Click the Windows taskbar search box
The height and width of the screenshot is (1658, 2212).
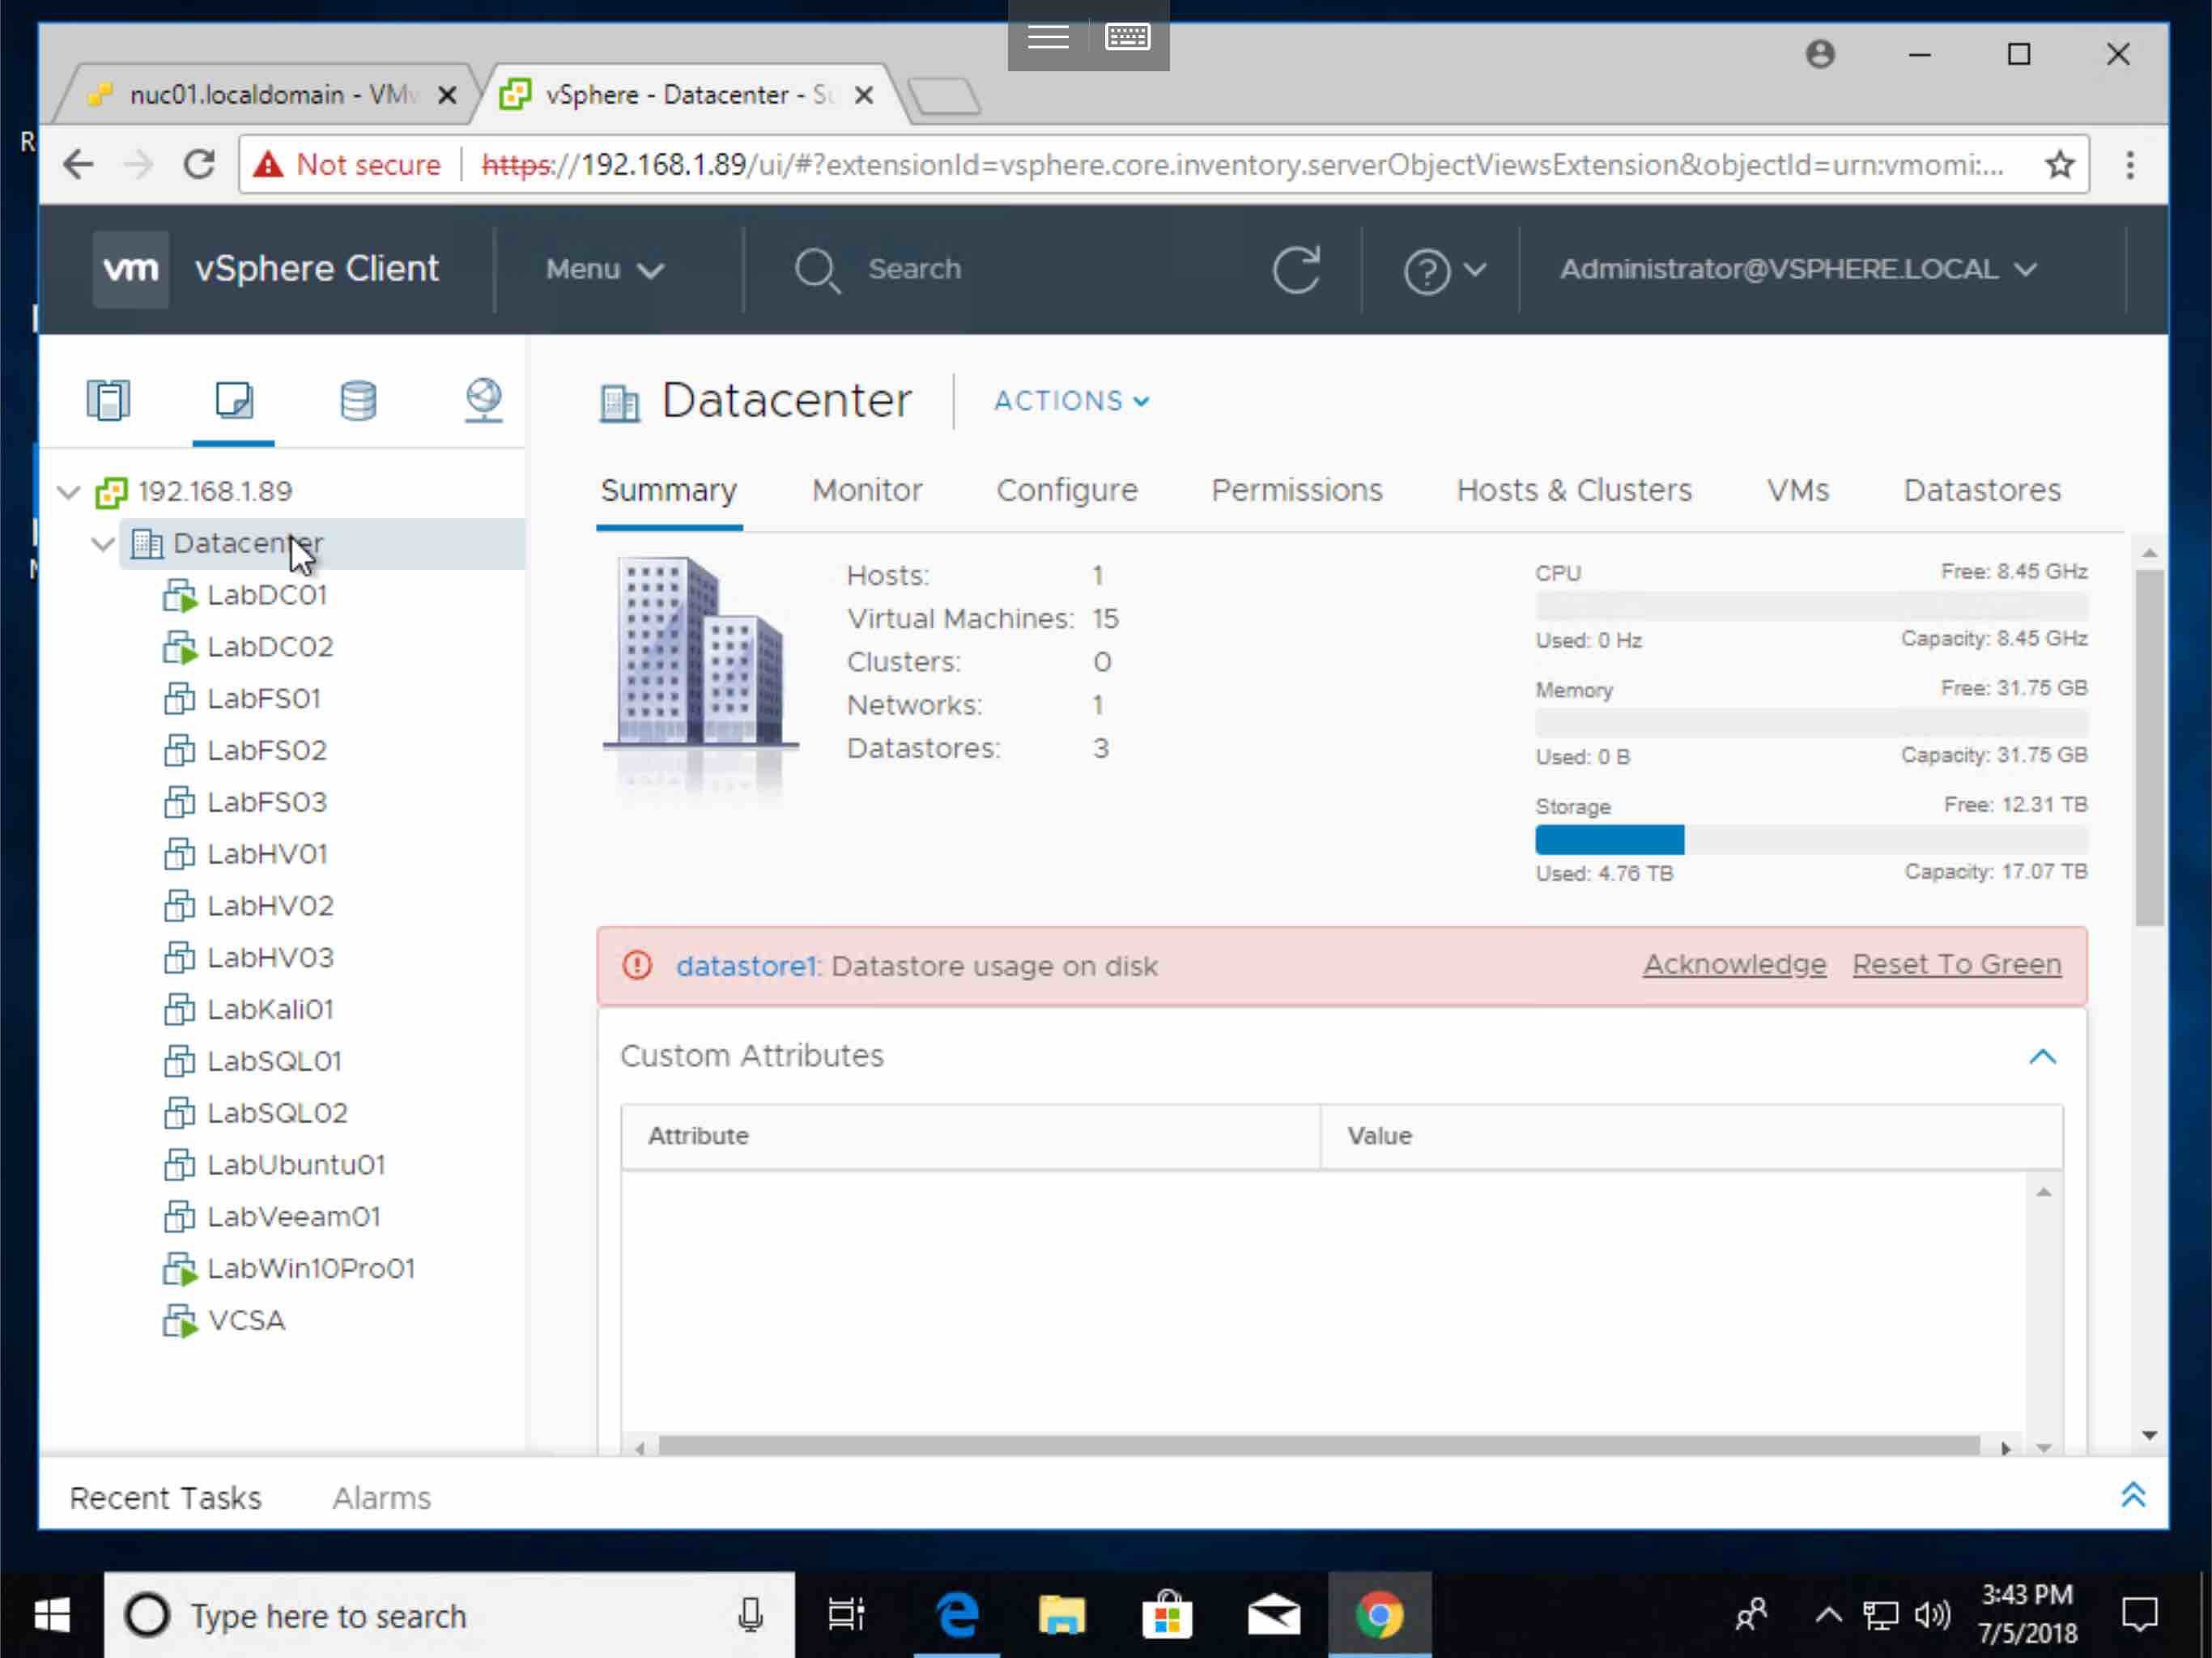(449, 1615)
